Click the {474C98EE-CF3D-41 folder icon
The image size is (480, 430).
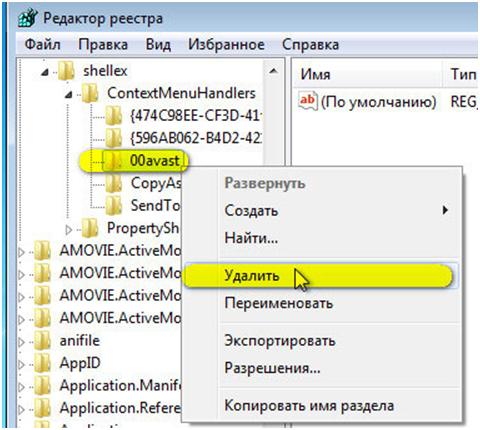tap(114, 116)
